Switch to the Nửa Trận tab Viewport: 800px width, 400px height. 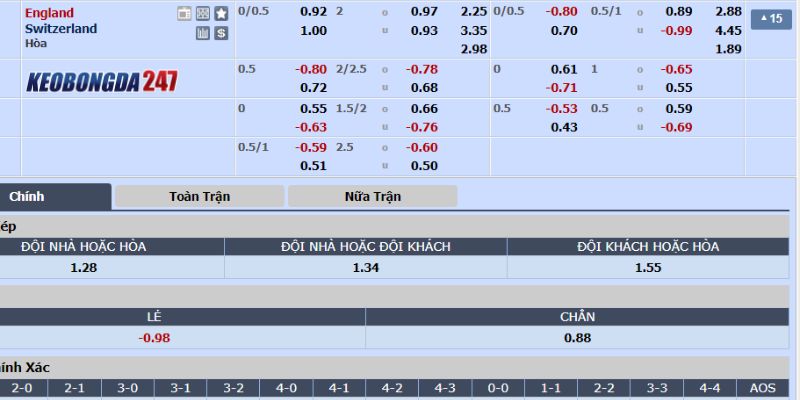(x=372, y=196)
